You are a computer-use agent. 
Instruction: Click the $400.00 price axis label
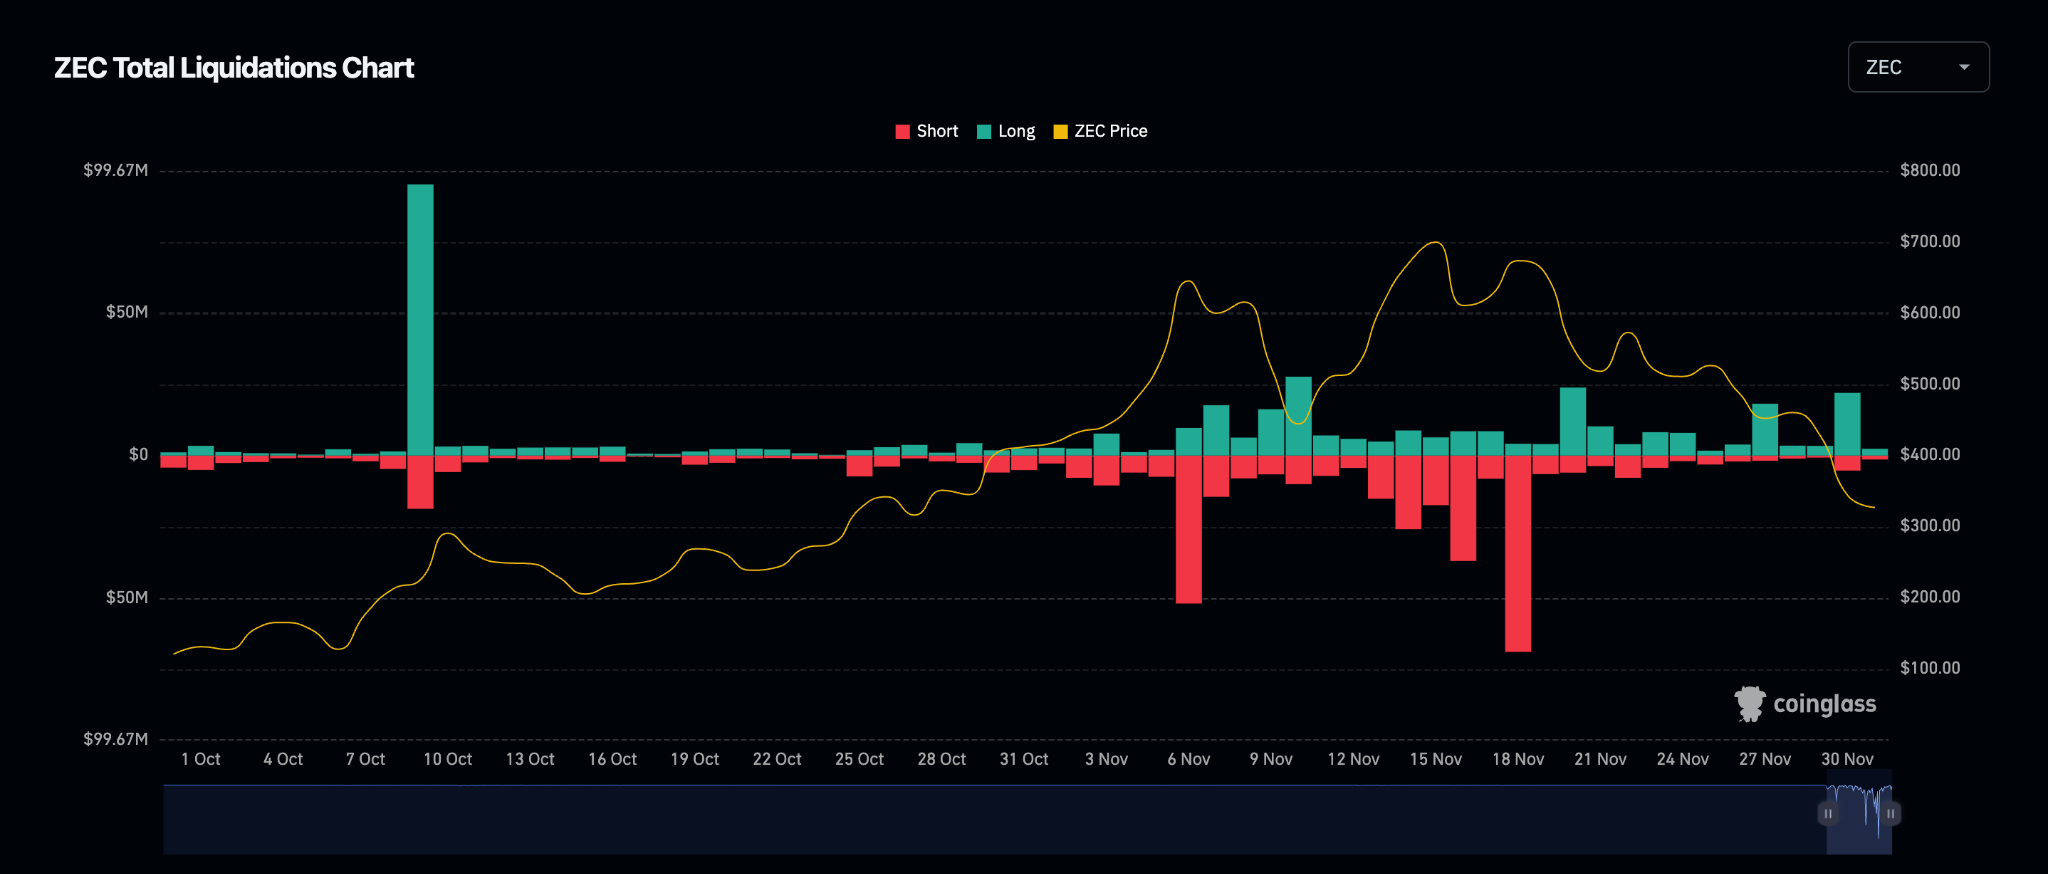coord(1930,454)
